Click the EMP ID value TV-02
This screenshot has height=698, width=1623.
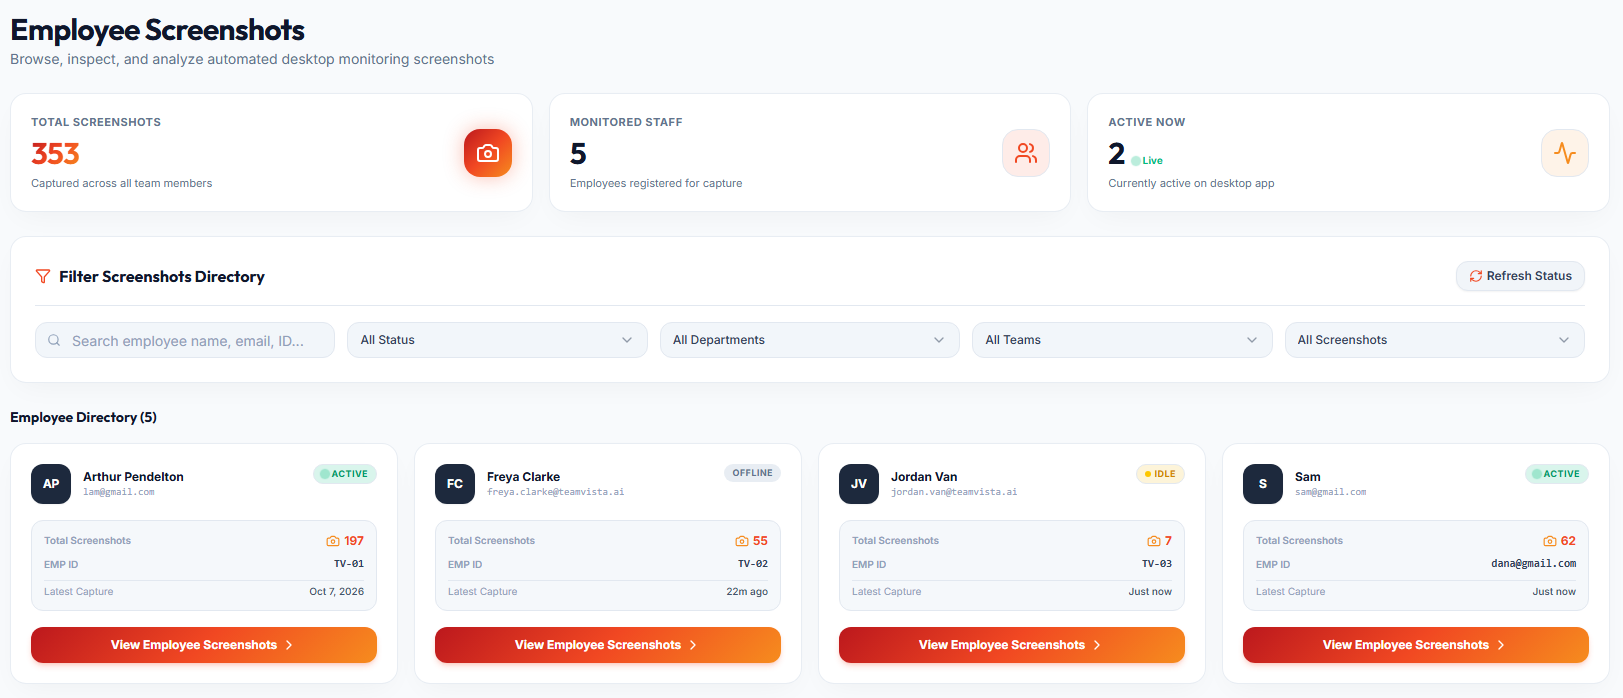tap(753, 564)
